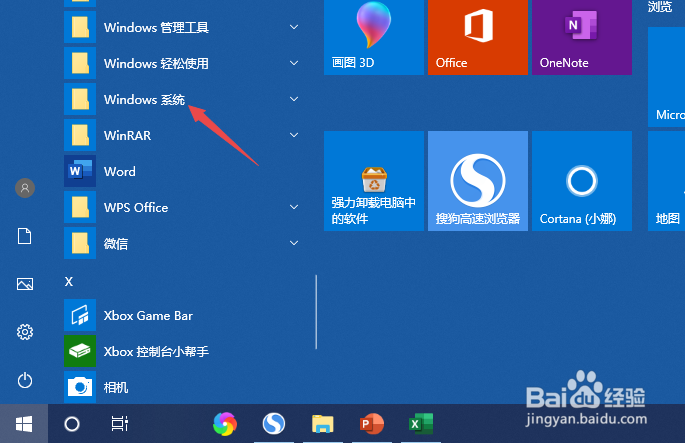Open the 画图 3D tile
The height and width of the screenshot is (443, 685).
click(374, 37)
